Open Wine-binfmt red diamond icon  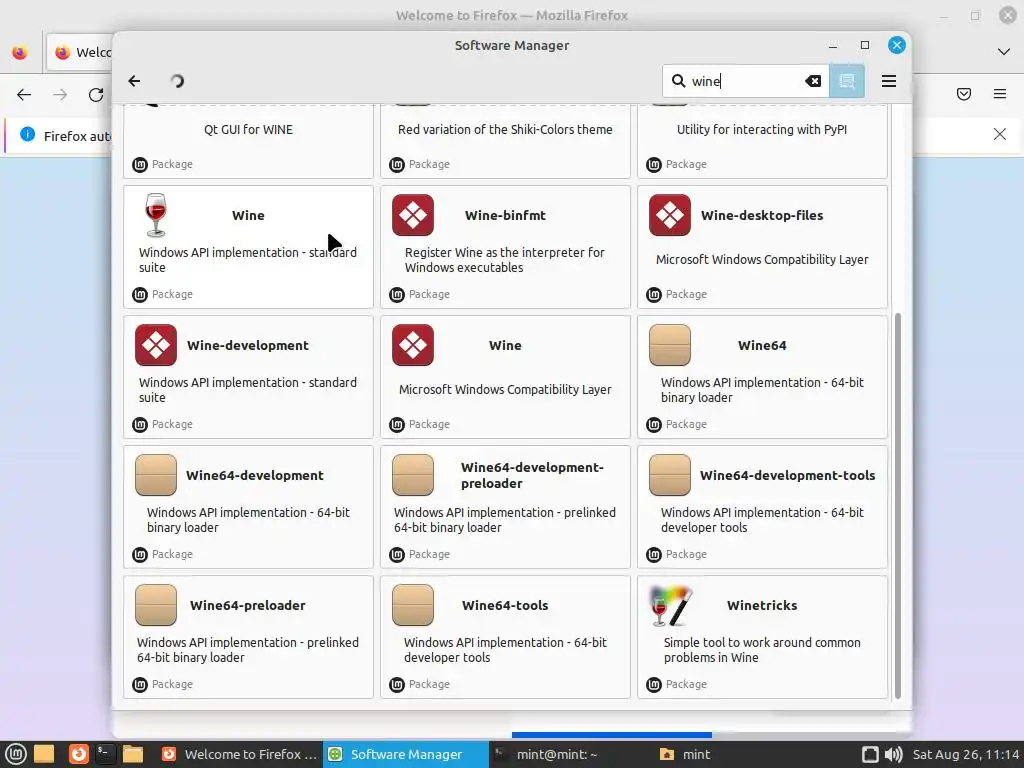point(413,215)
